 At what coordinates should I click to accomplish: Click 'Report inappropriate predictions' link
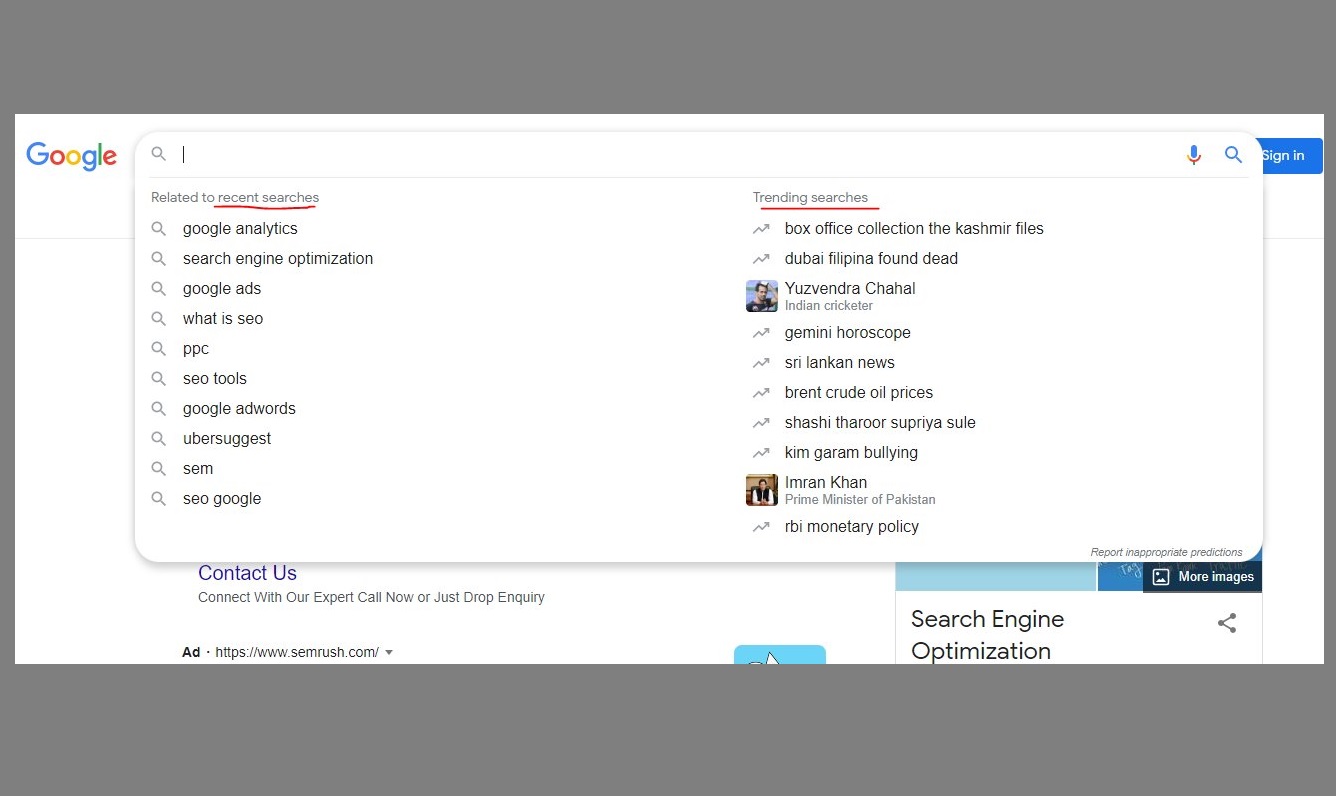1166,552
